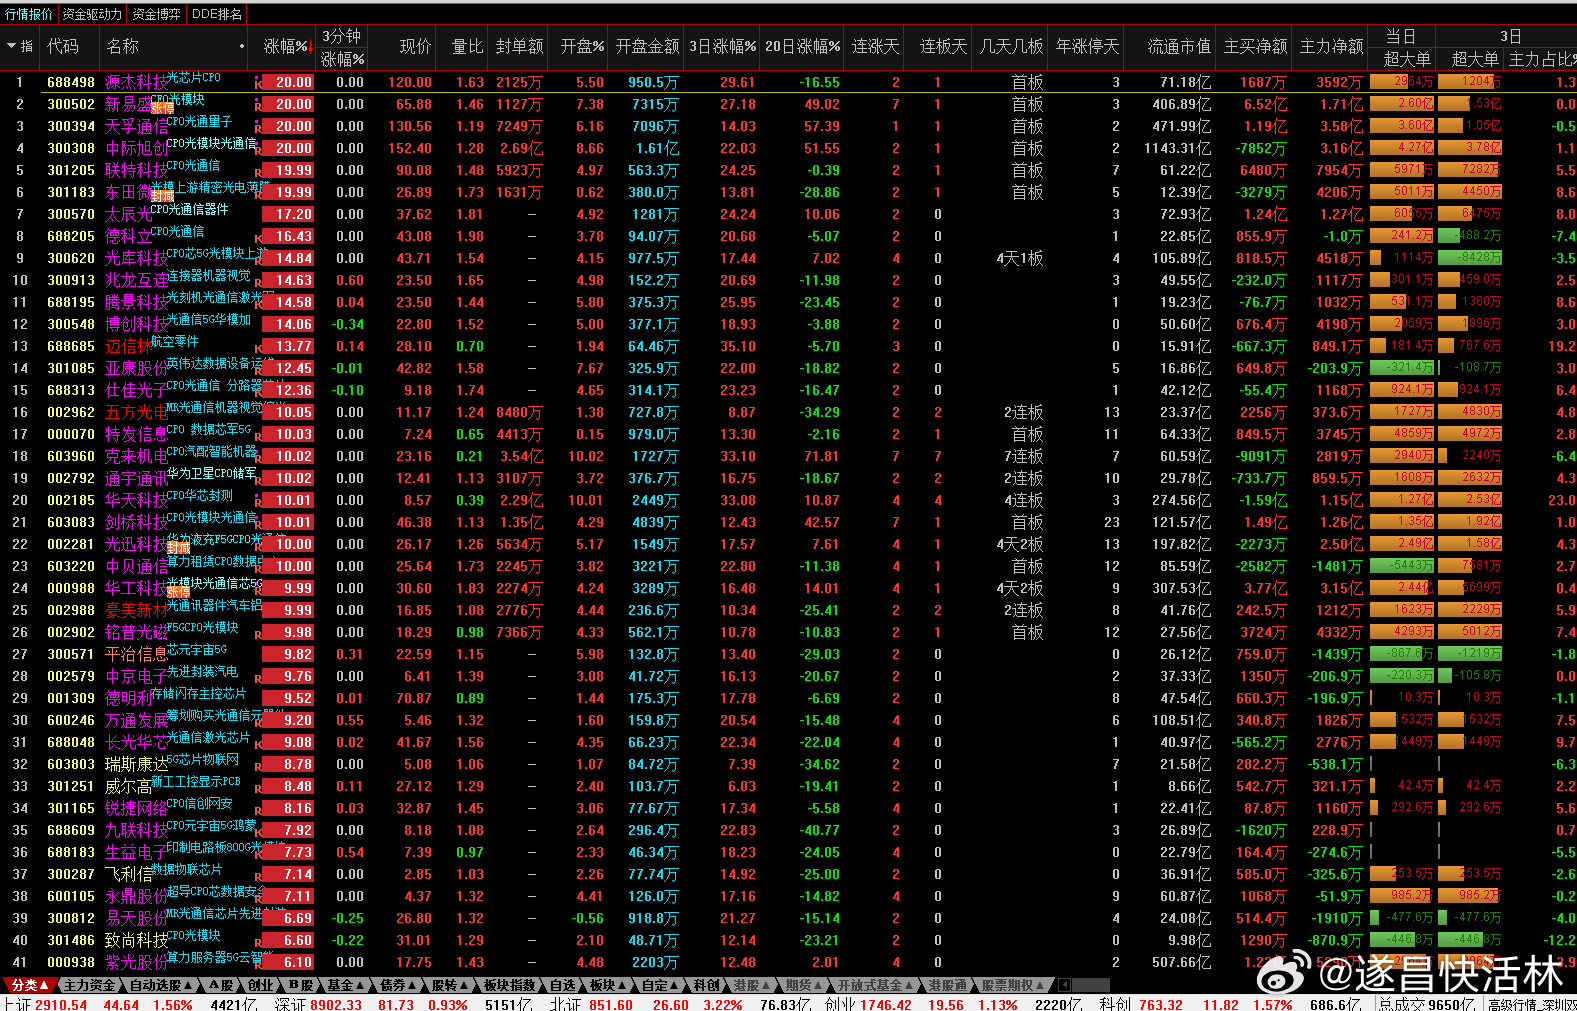Image resolution: width=1577 pixels, height=1011 pixels.
Task: Select stock code 300308 中际旭创
Action: [71, 148]
